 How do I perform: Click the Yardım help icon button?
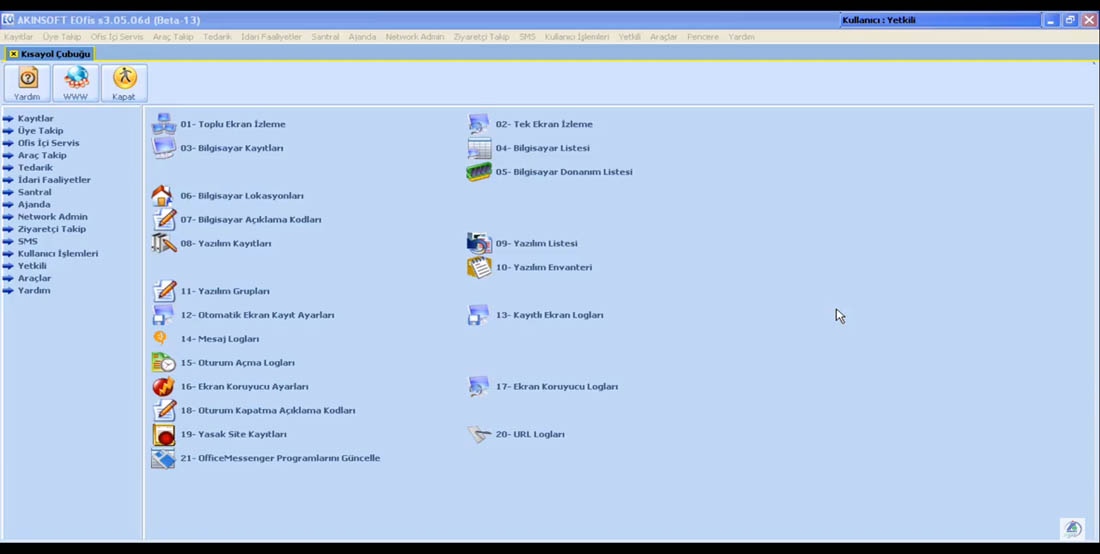[27, 83]
